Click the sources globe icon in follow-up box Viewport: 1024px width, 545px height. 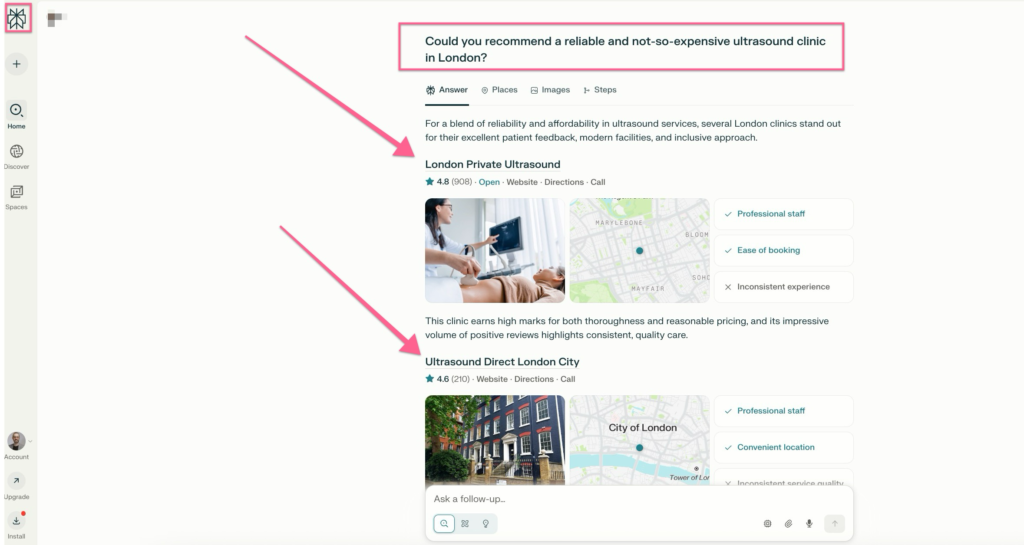pyautogui.click(x=767, y=523)
